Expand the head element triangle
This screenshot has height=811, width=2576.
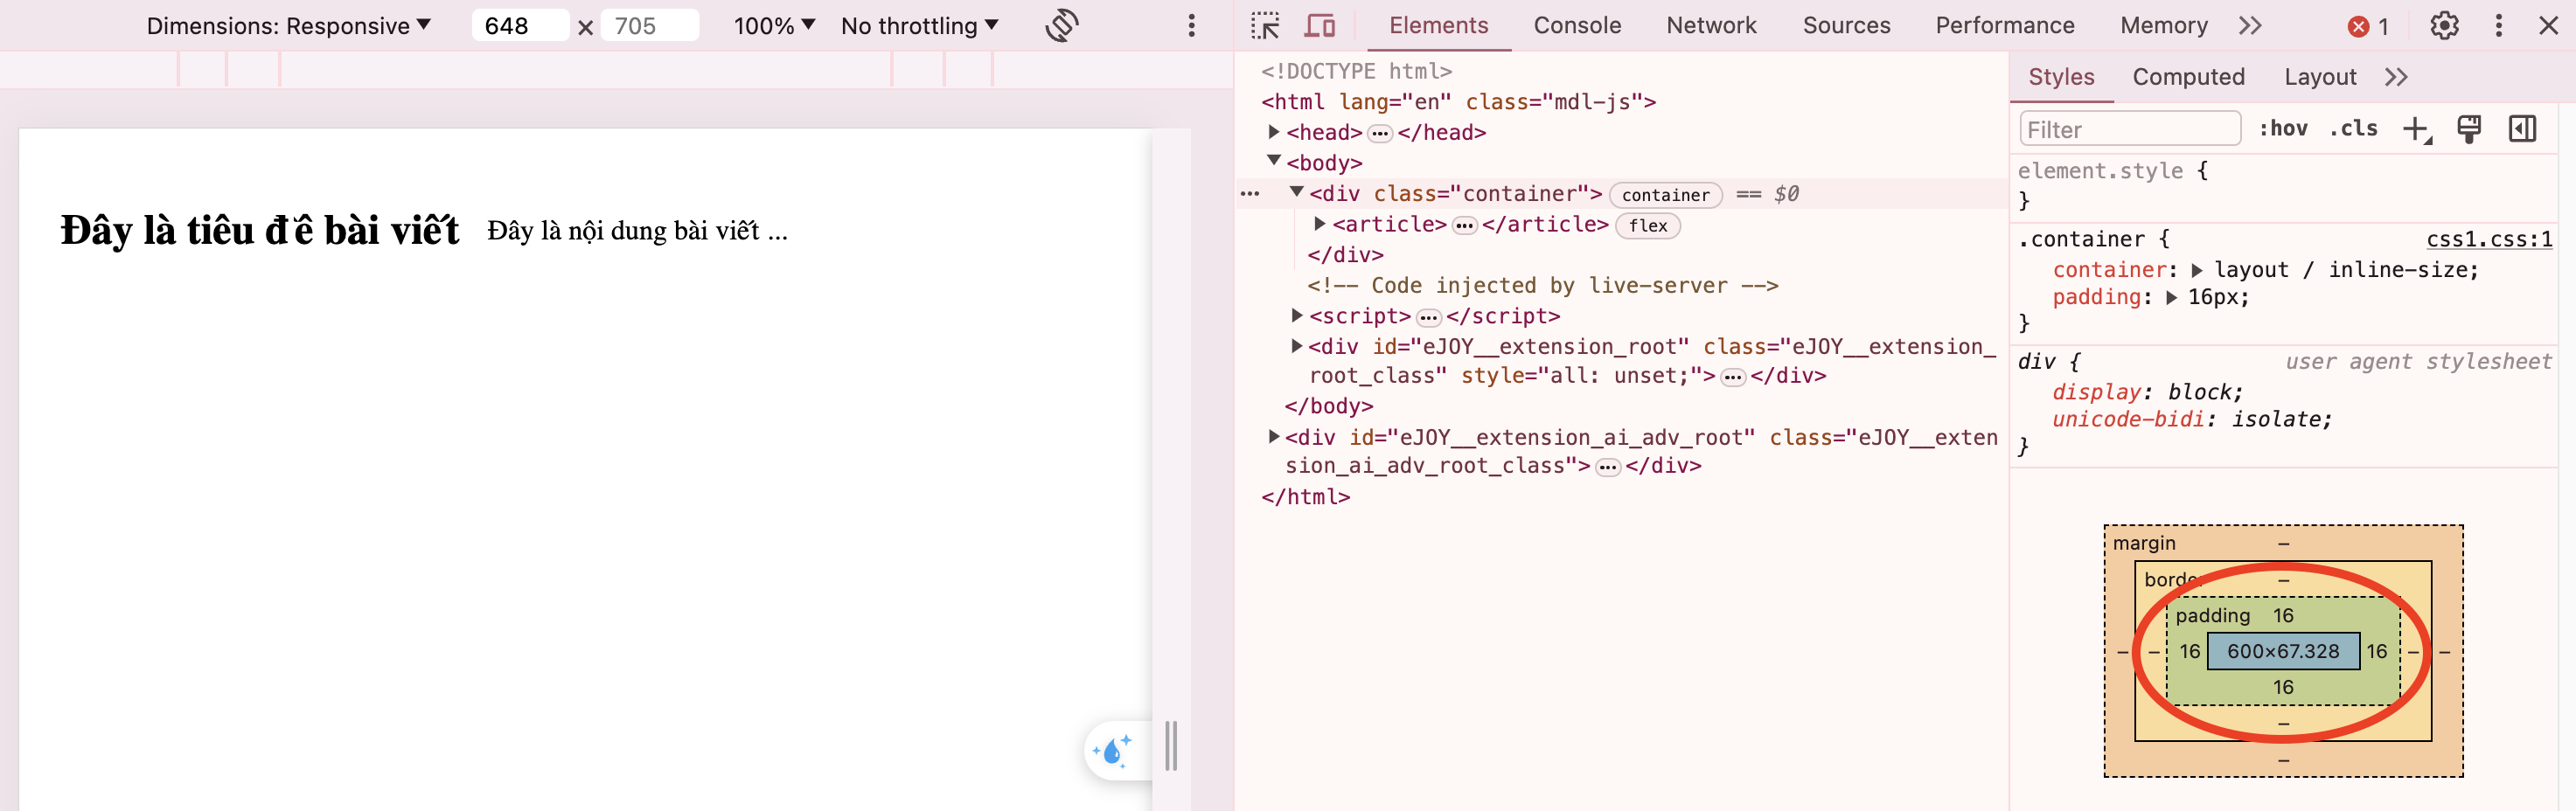click(x=1273, y=132)
